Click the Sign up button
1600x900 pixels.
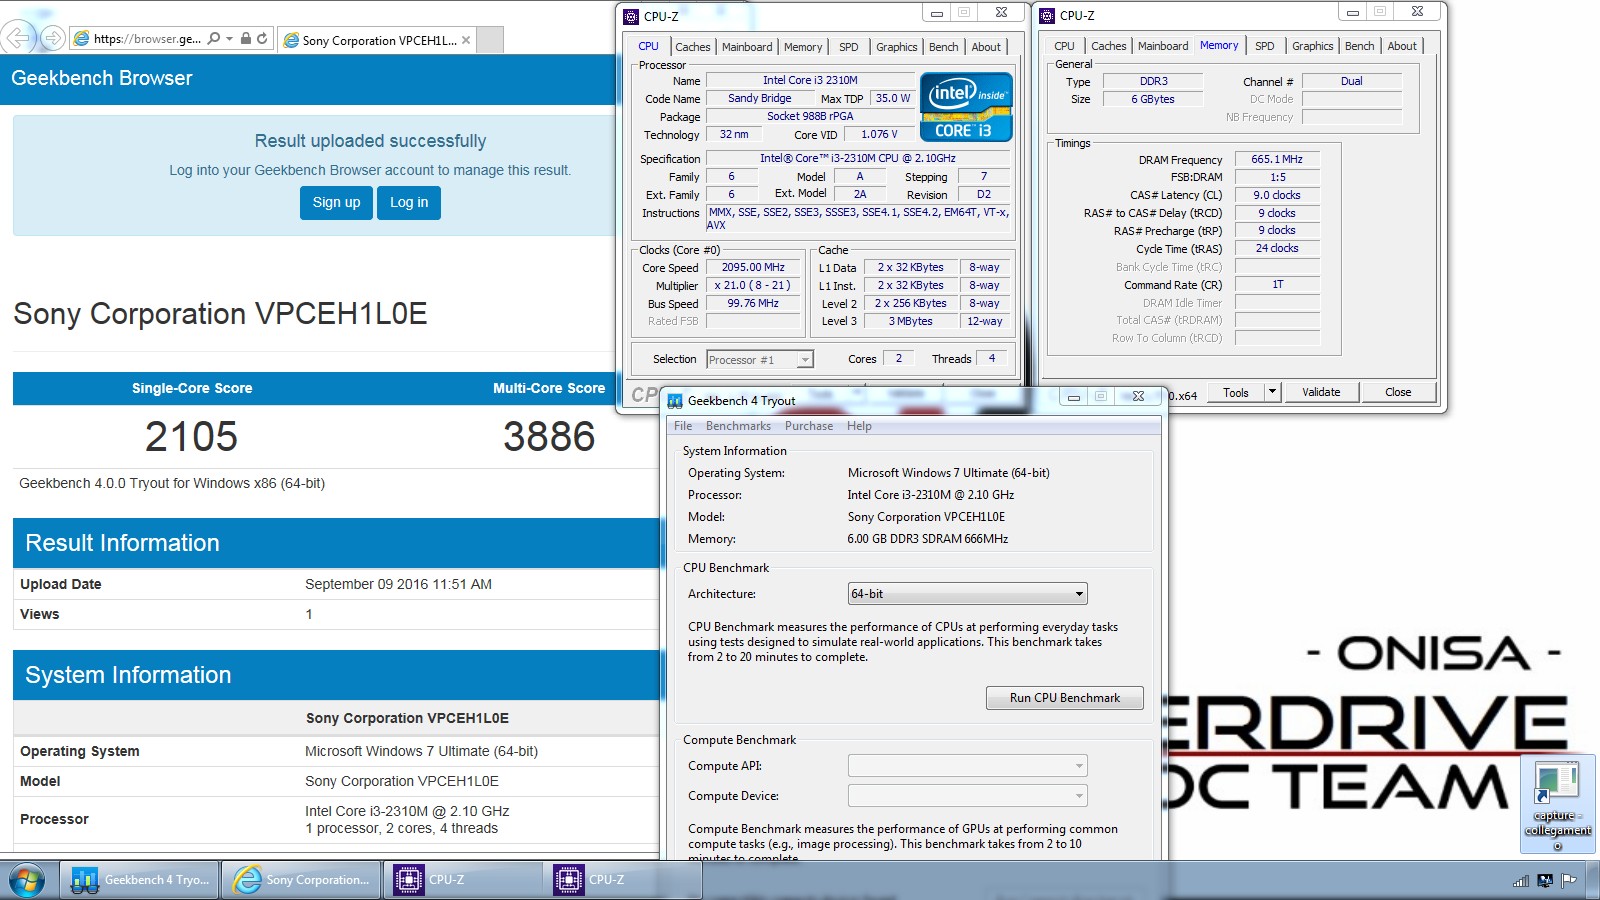click(336, 203)
